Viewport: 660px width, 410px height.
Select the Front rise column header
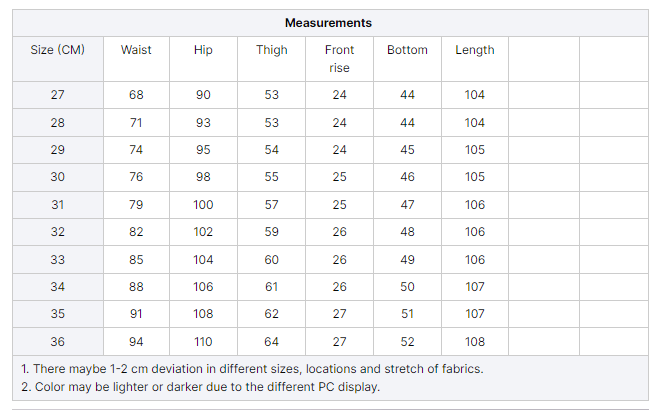coord(339,59)
